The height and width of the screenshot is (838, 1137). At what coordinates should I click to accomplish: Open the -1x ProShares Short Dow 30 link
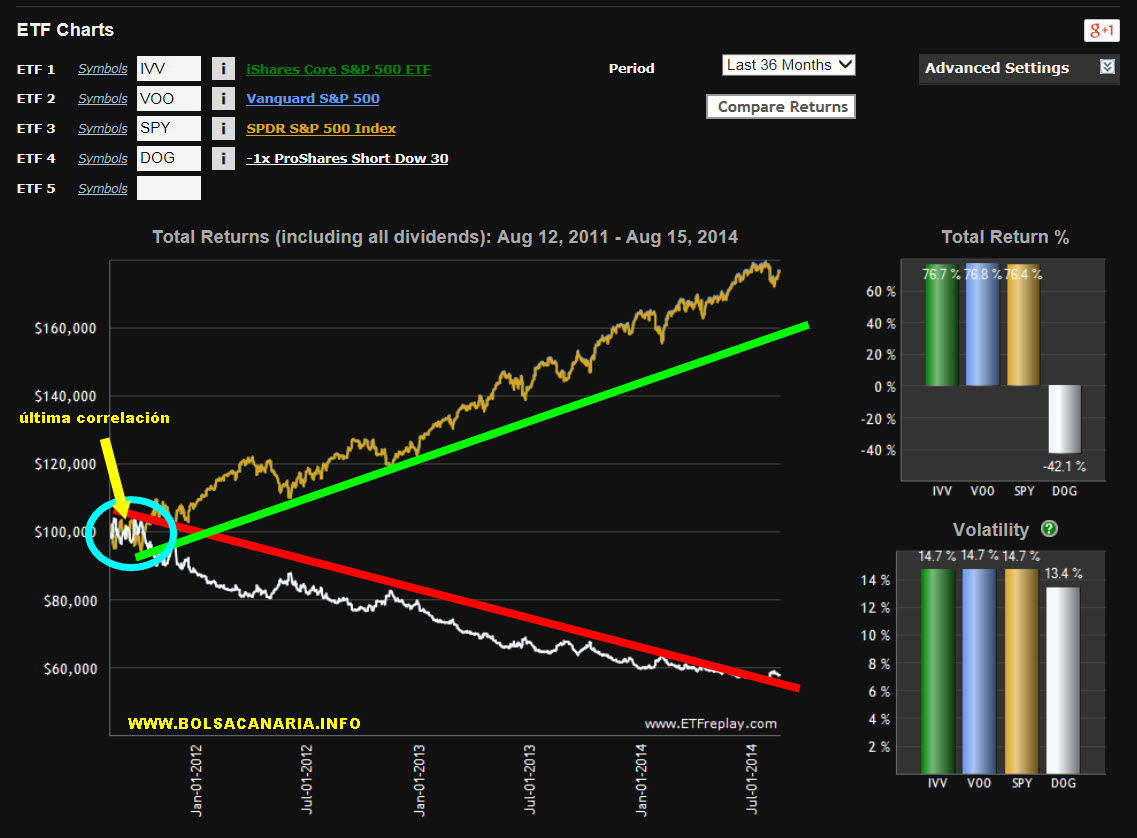tap(347, 159)
